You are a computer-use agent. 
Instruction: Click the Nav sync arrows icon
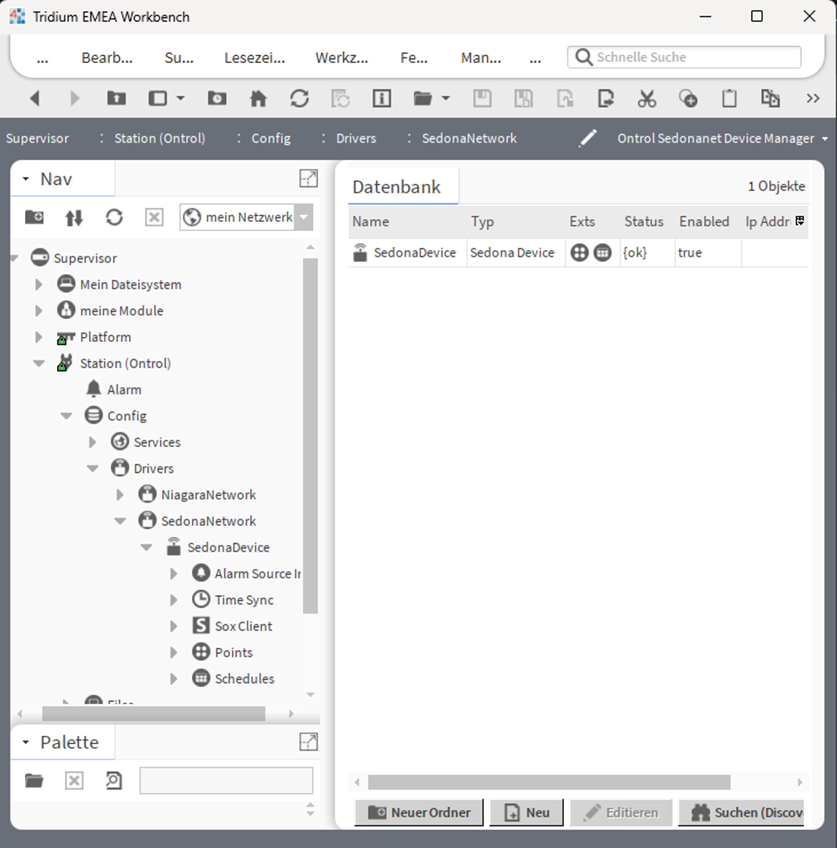74,217
